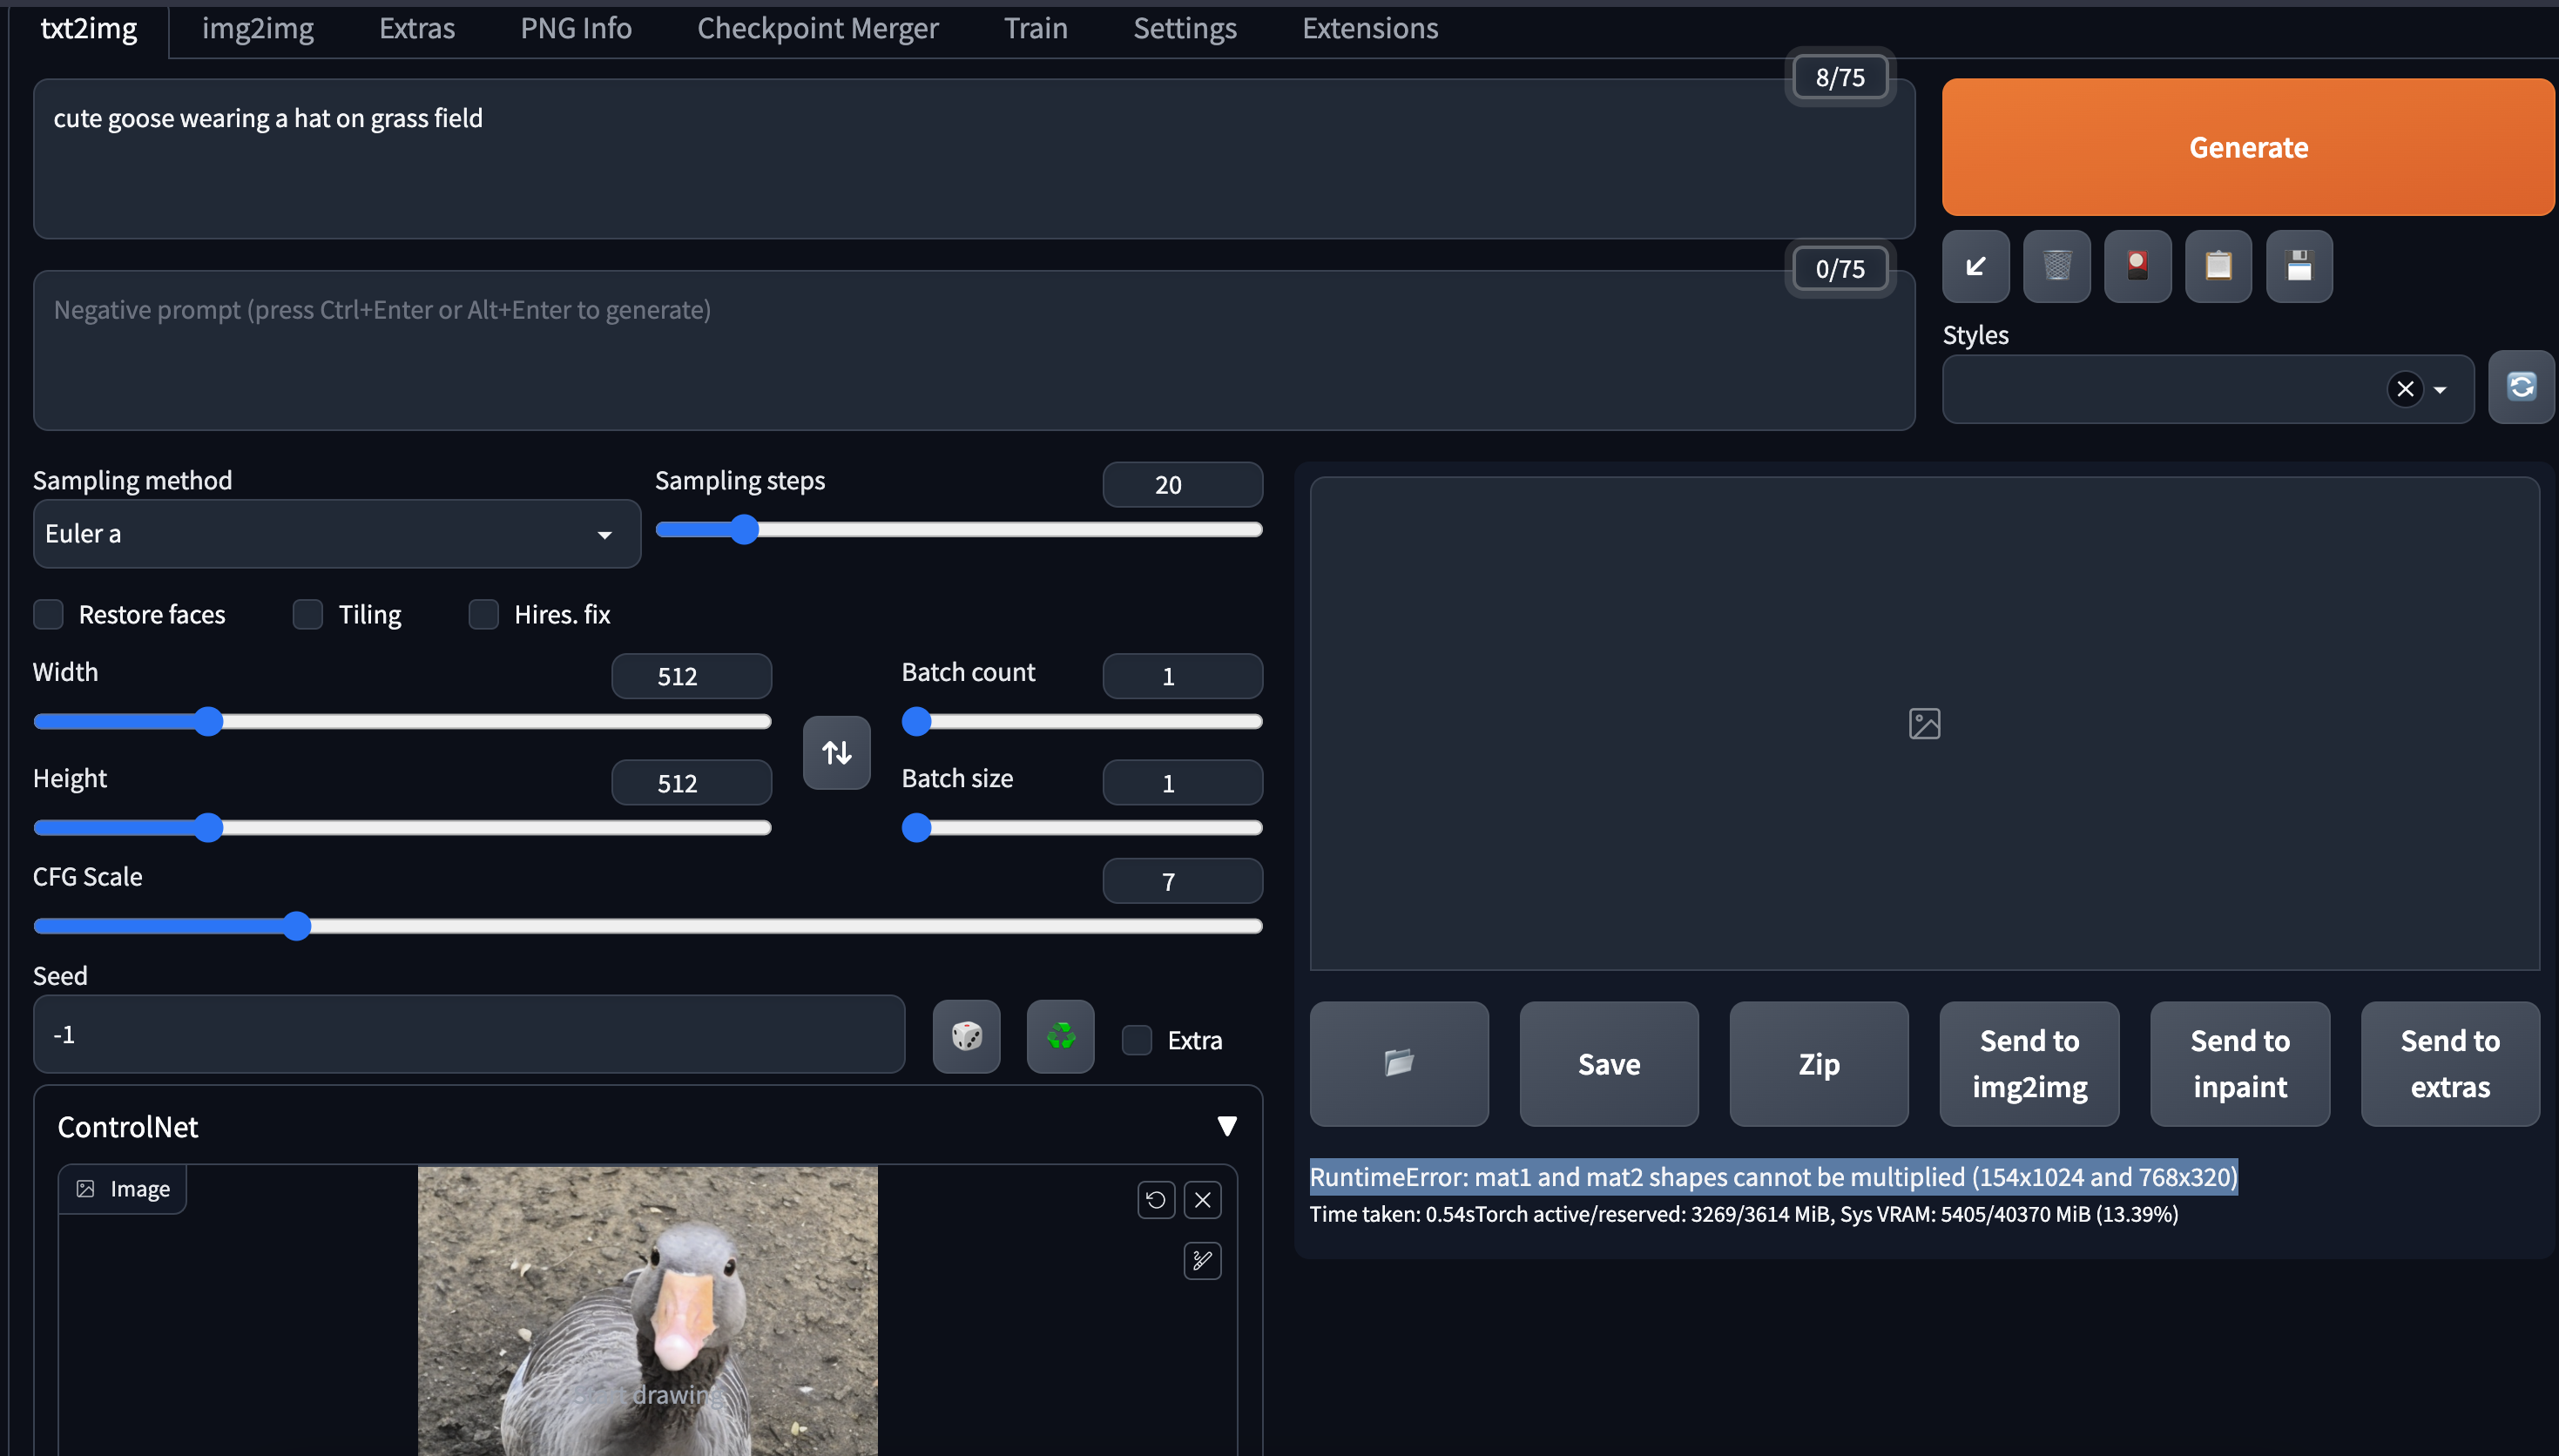Image resolution: width=2559 pixels, height=1456 pixels.
Task: Select the txt2img tab
Action: (x=89, y=28)
